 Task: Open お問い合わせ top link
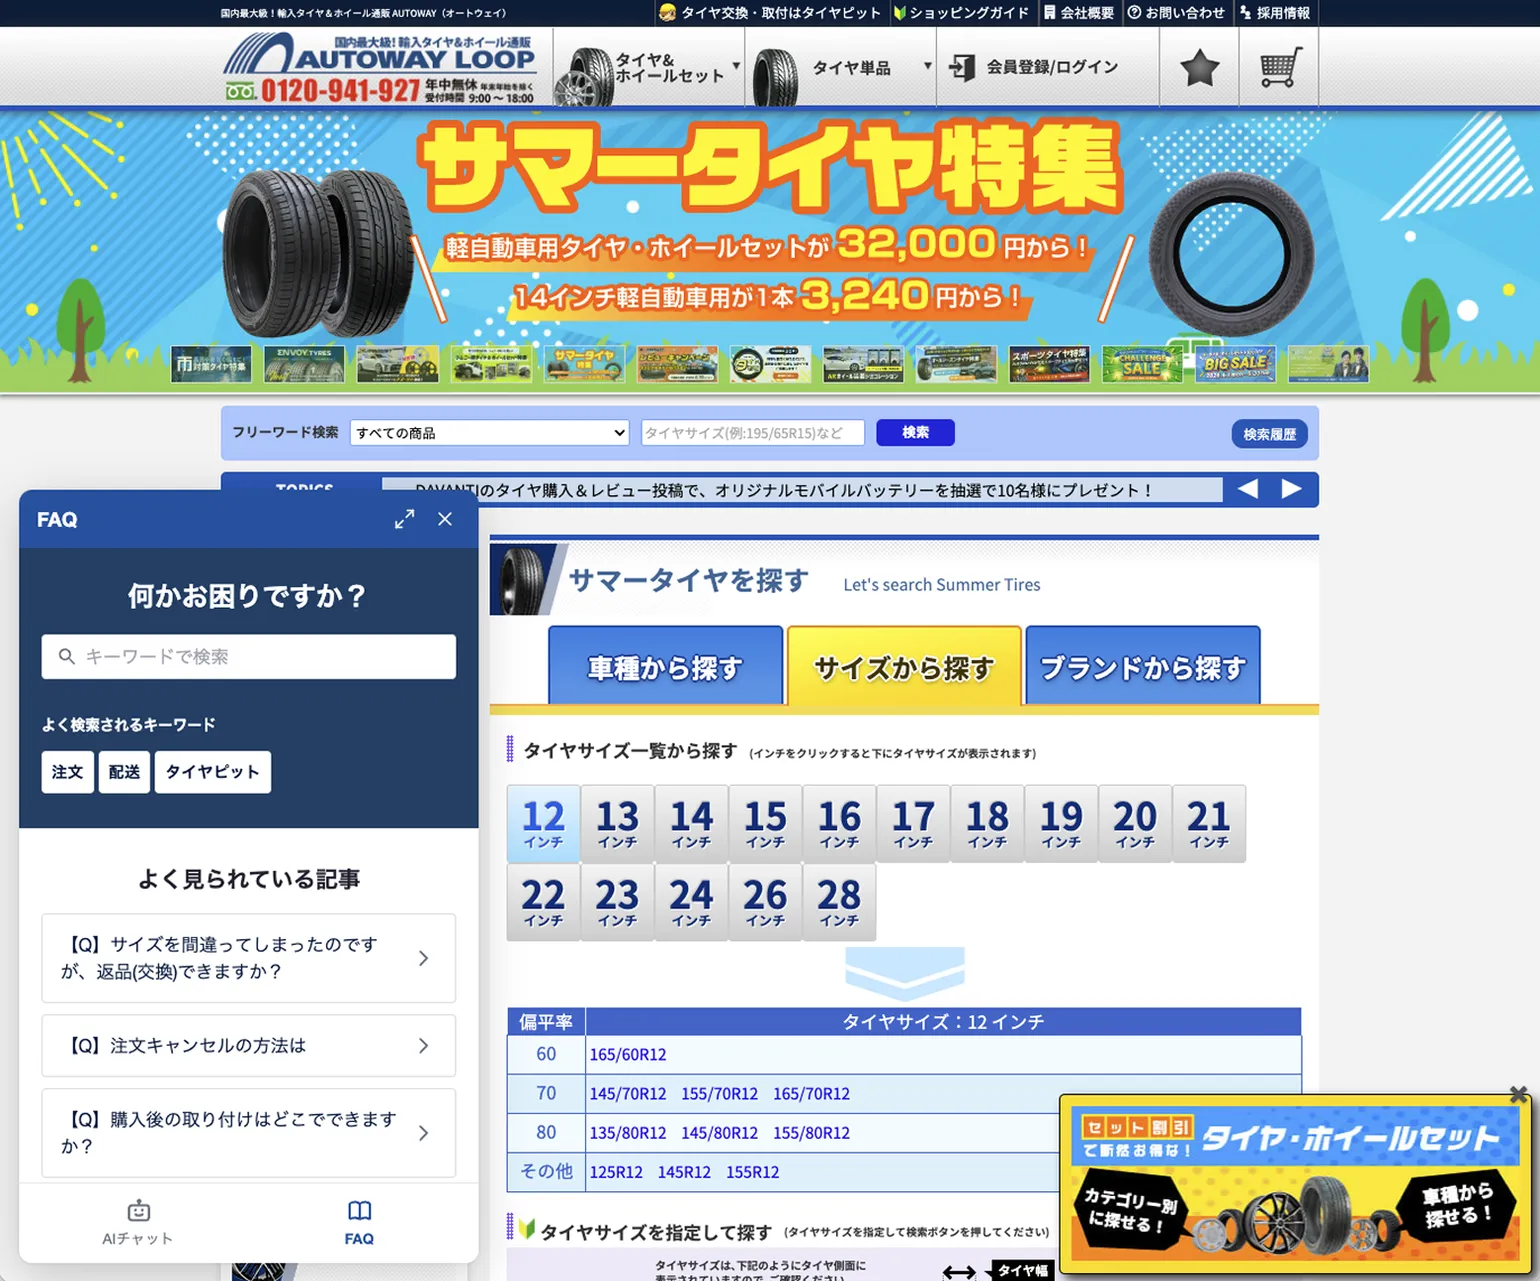pyautogui.click(x=1176, y=13)
